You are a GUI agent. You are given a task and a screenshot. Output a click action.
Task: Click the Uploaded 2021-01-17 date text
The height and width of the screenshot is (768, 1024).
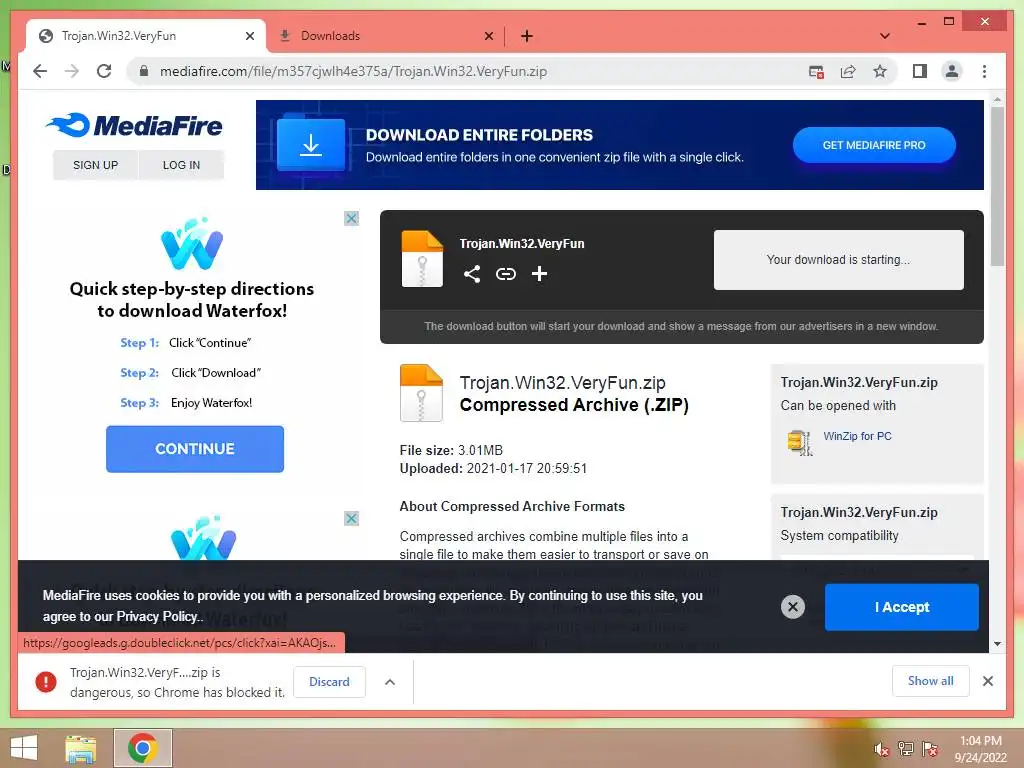click(493, 469)
